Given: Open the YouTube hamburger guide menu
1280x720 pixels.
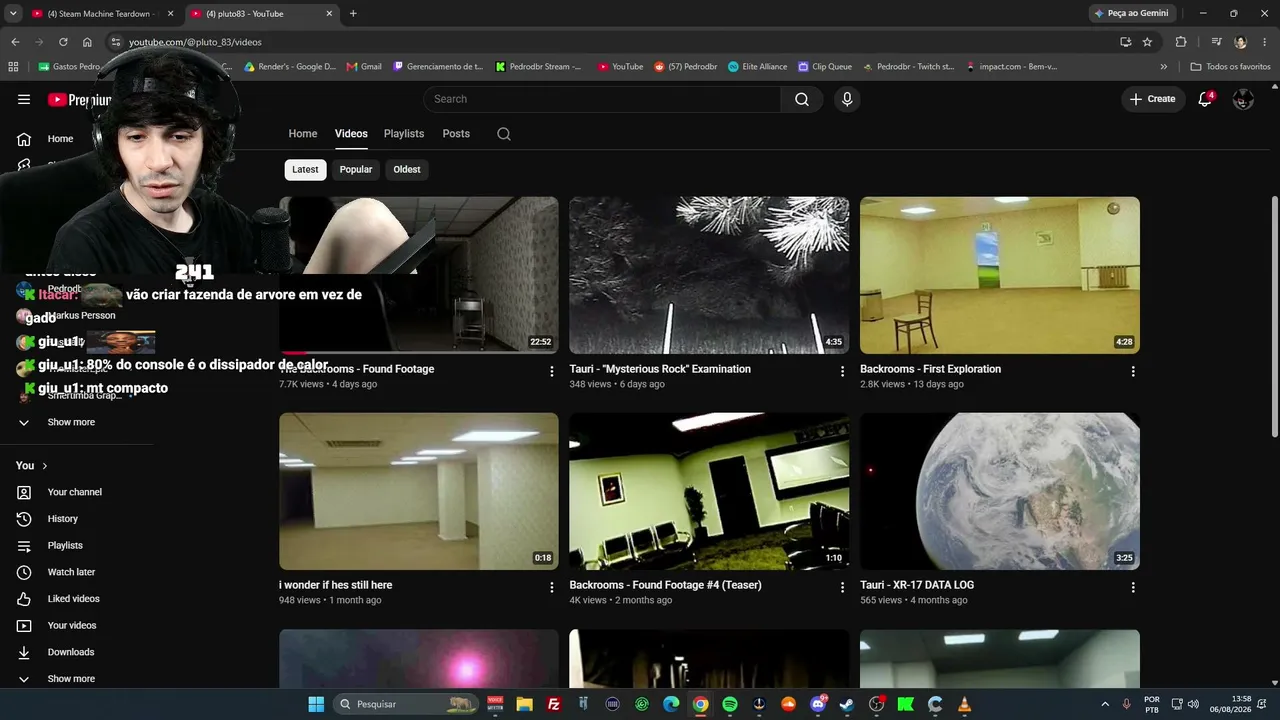Looking at the screenshot, I should 24,99.
